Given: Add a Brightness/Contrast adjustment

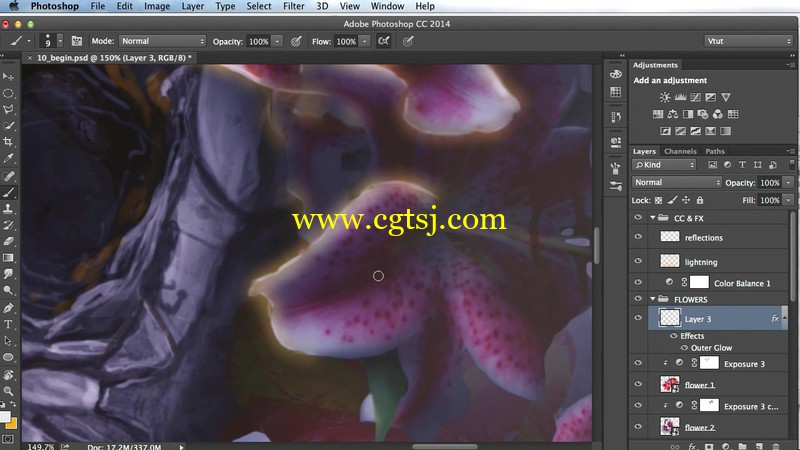Looking at the screenshot, I should click(665, 97).
